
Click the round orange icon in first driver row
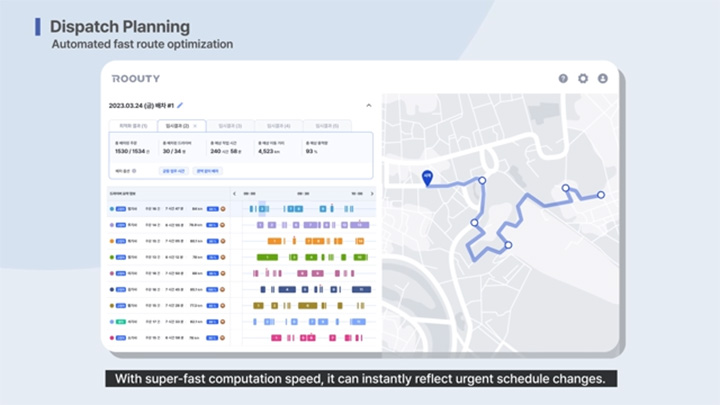point(223,209)
